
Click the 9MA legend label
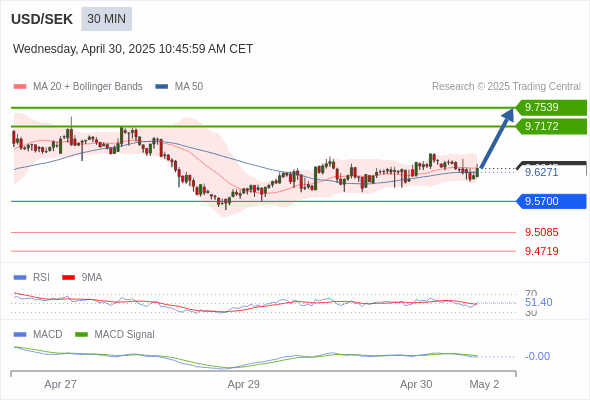click(92, 278)
